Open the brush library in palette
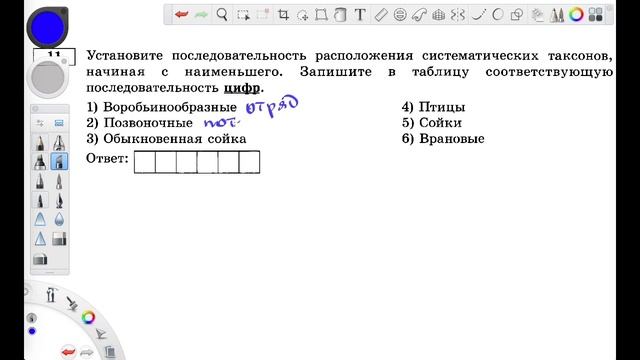 (x=59, y=123)
